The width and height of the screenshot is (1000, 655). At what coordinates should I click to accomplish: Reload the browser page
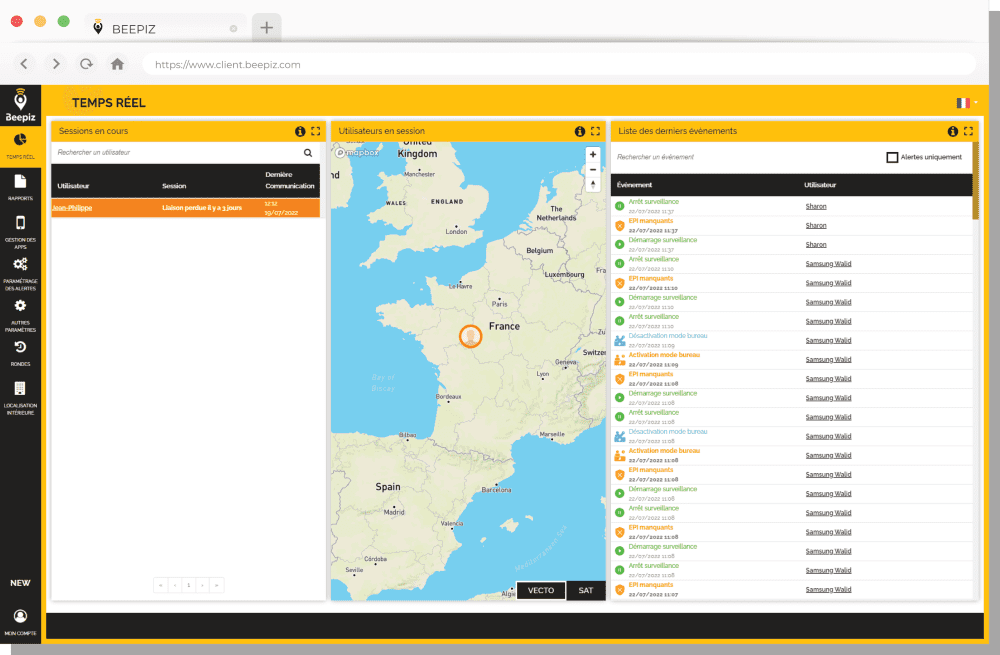(x=86, y=64)
